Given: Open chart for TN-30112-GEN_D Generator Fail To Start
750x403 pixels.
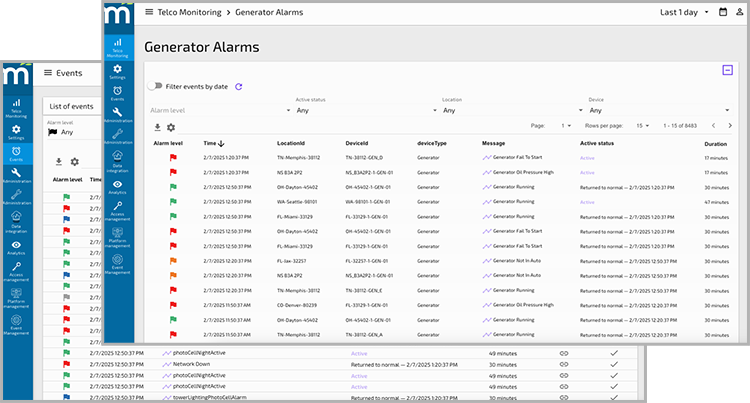Looking at the screenshot, I should tap(487, 157).
